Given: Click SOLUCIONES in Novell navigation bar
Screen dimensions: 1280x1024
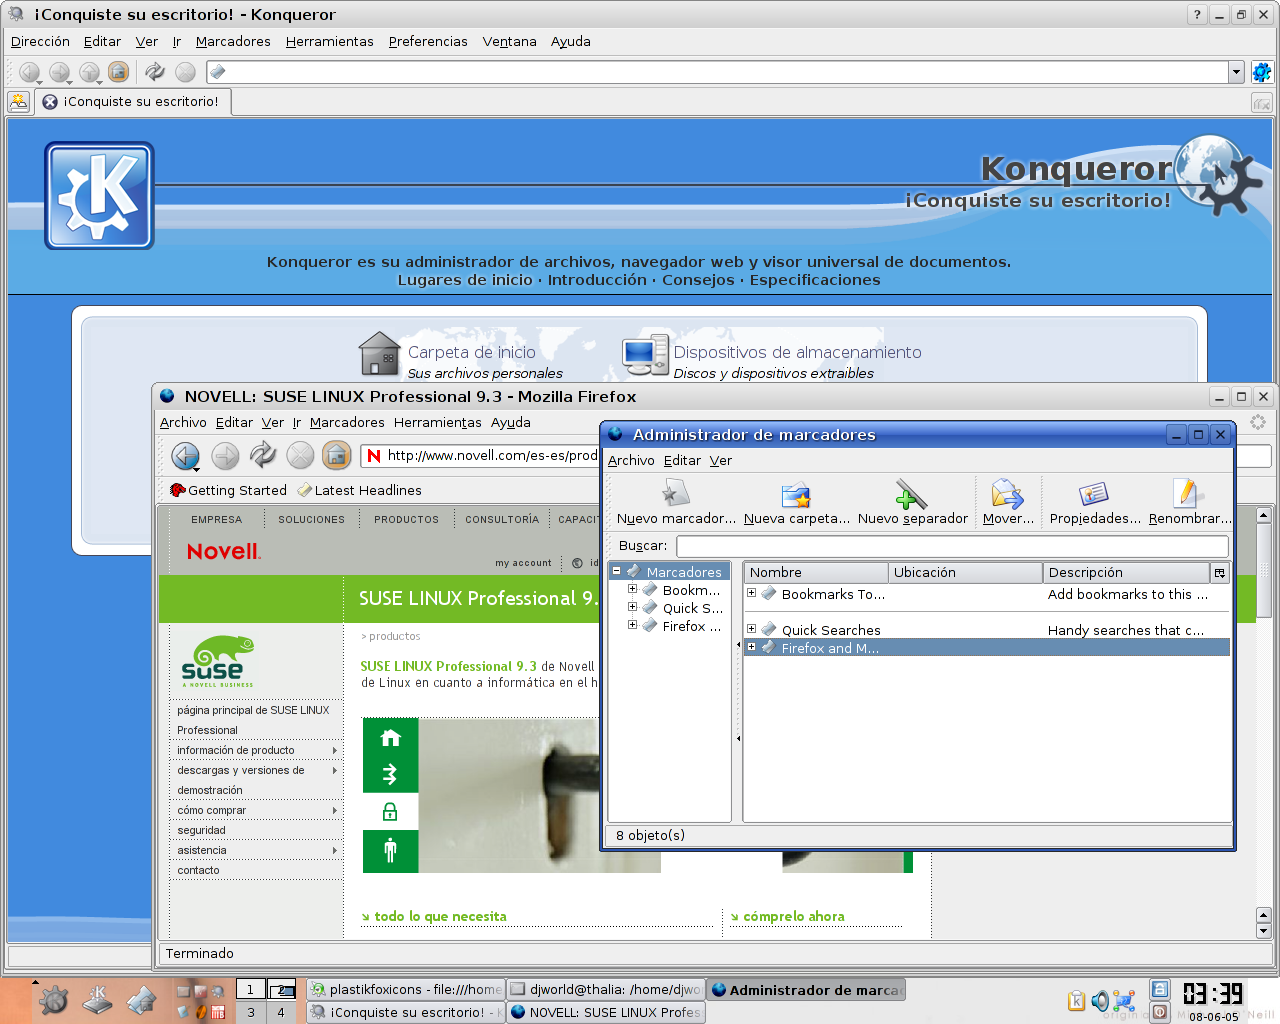Looking at the screenshot, I should 311,519.
